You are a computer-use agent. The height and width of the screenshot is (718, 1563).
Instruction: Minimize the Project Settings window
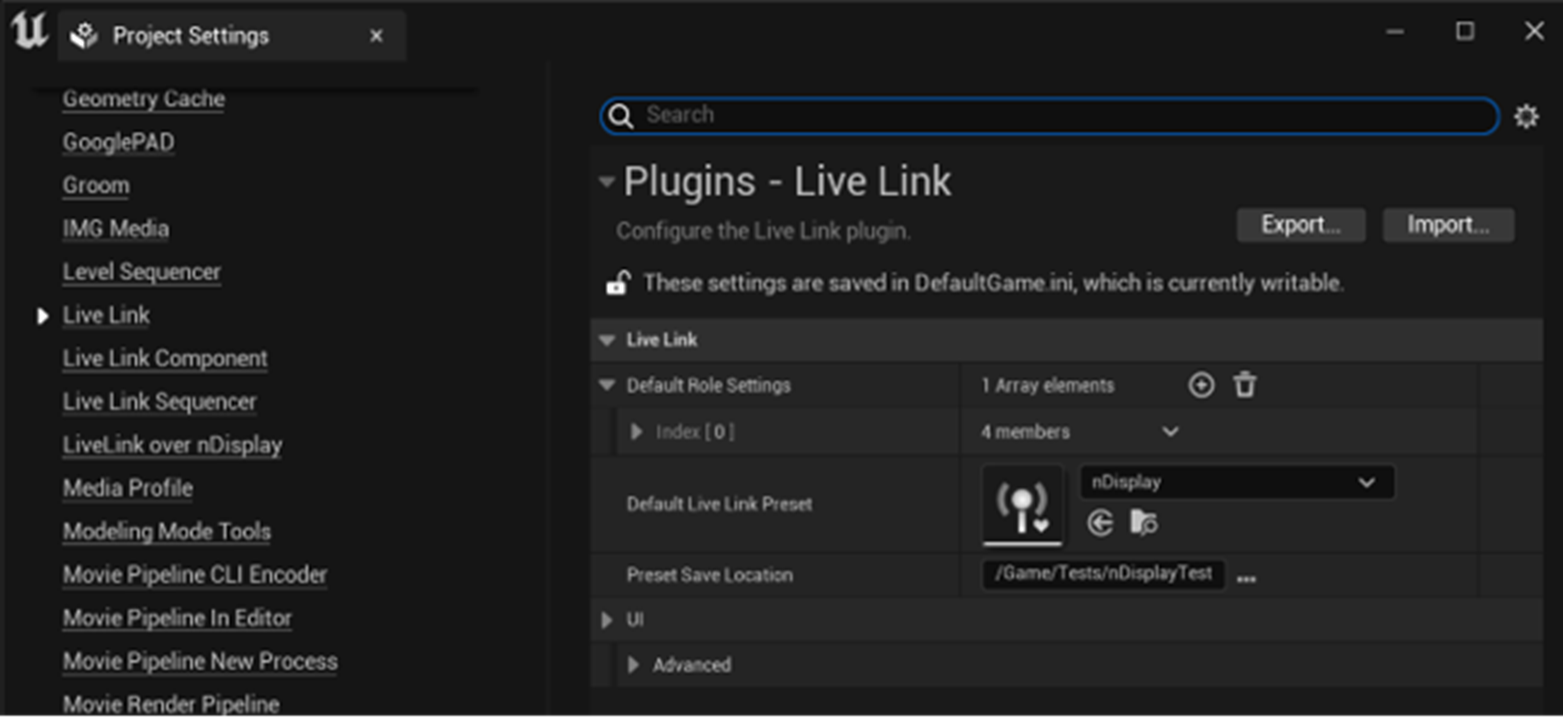1395,32
